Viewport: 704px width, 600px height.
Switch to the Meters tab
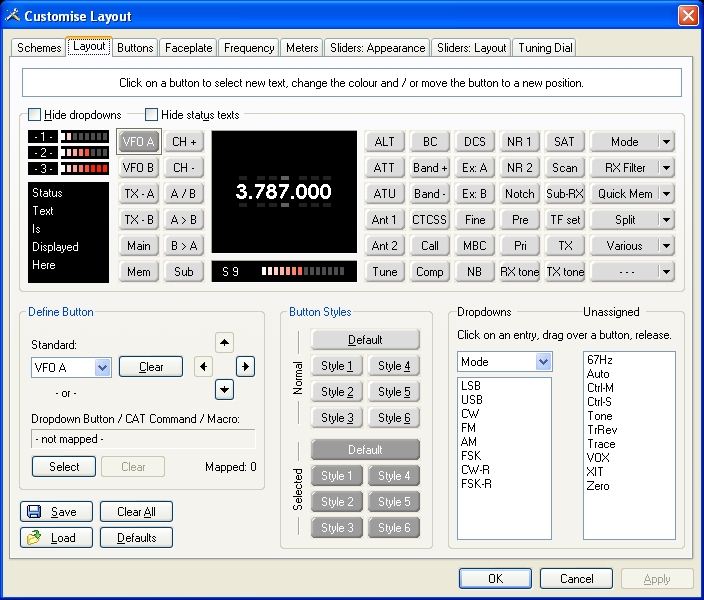302,48
